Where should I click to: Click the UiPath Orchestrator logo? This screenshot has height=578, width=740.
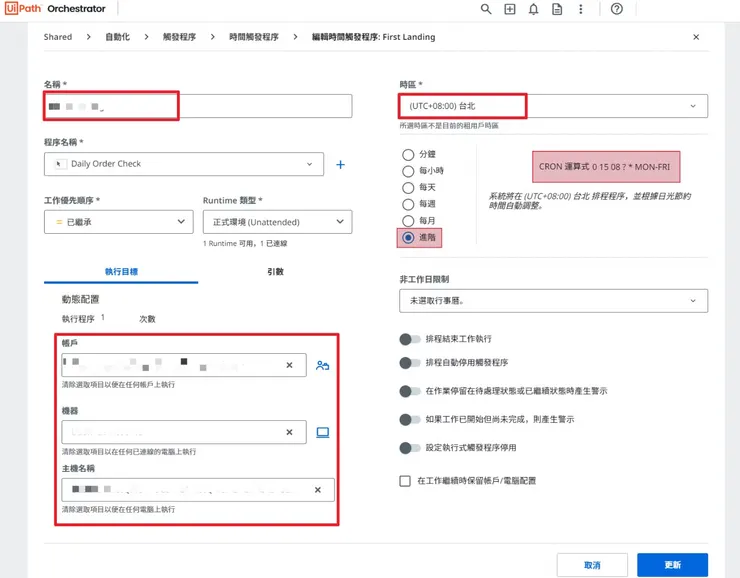(55, 8)
